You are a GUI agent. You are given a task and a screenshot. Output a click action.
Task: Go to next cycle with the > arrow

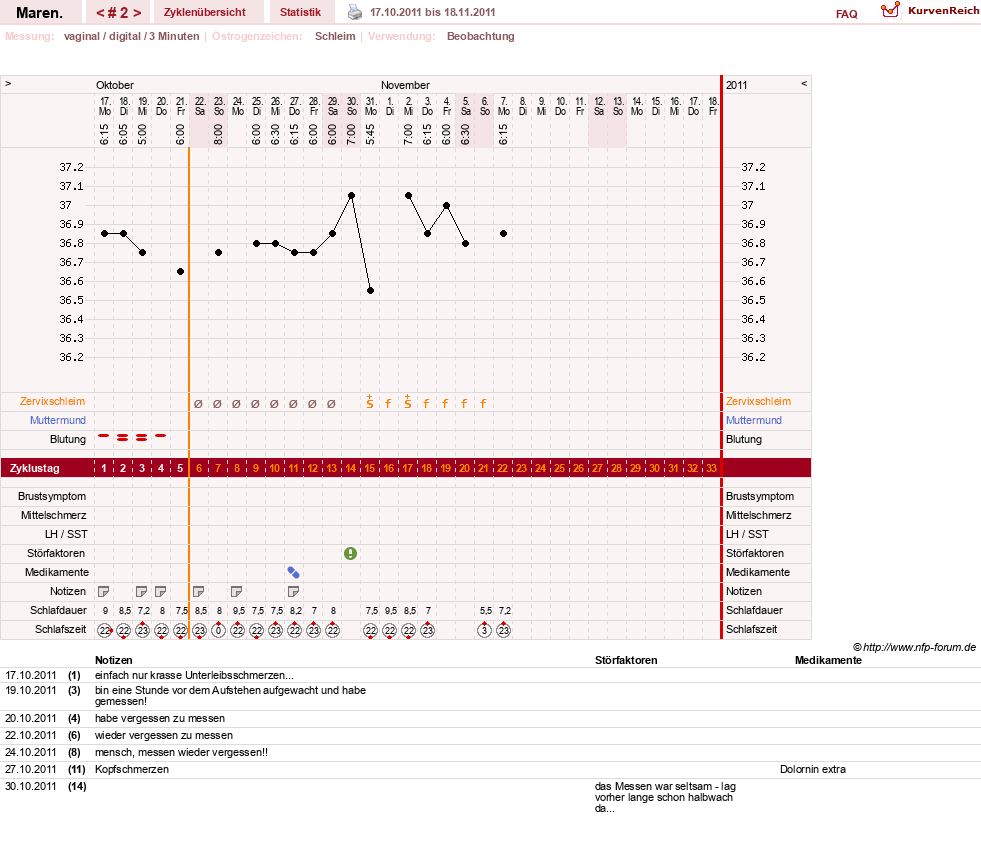coord(137,13)
